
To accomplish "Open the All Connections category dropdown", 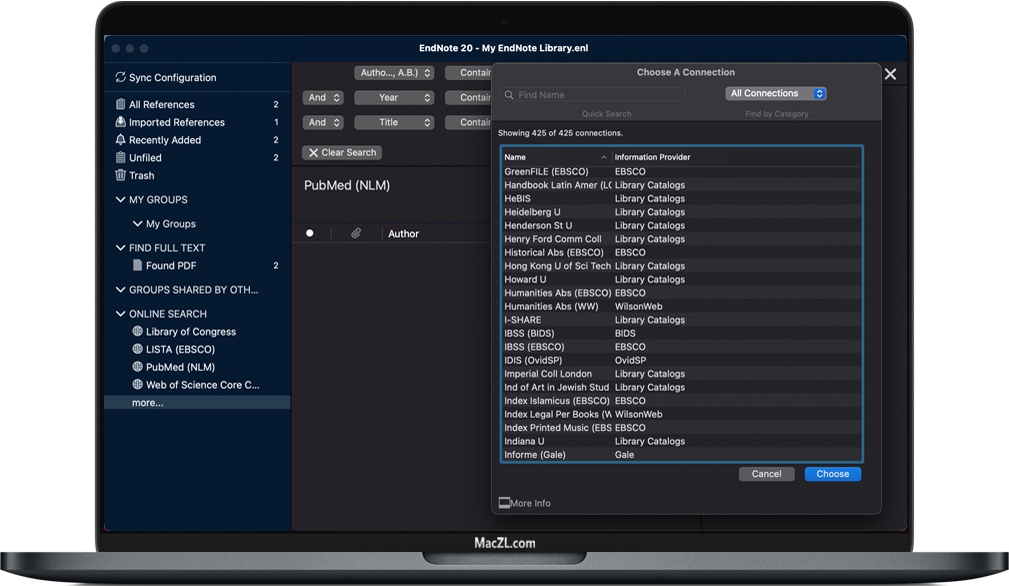I will pos(776,94).
